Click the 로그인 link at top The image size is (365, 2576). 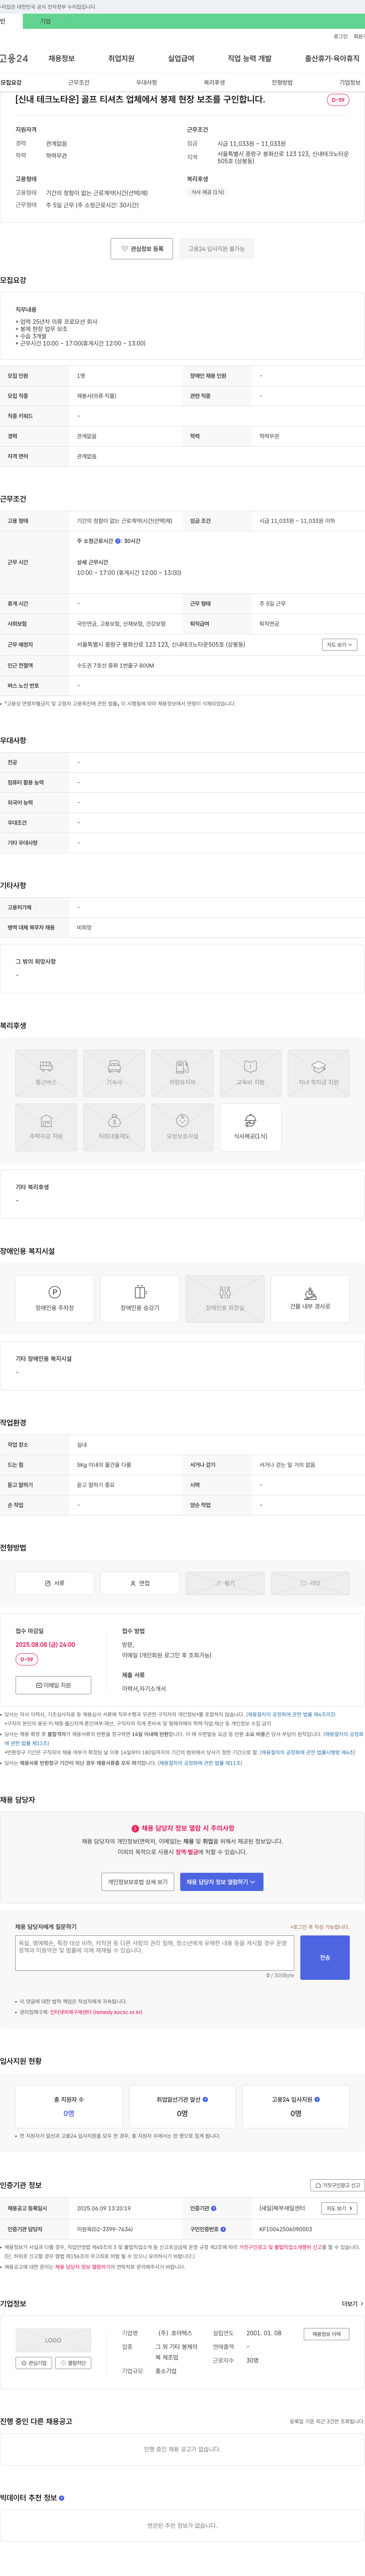341,37
